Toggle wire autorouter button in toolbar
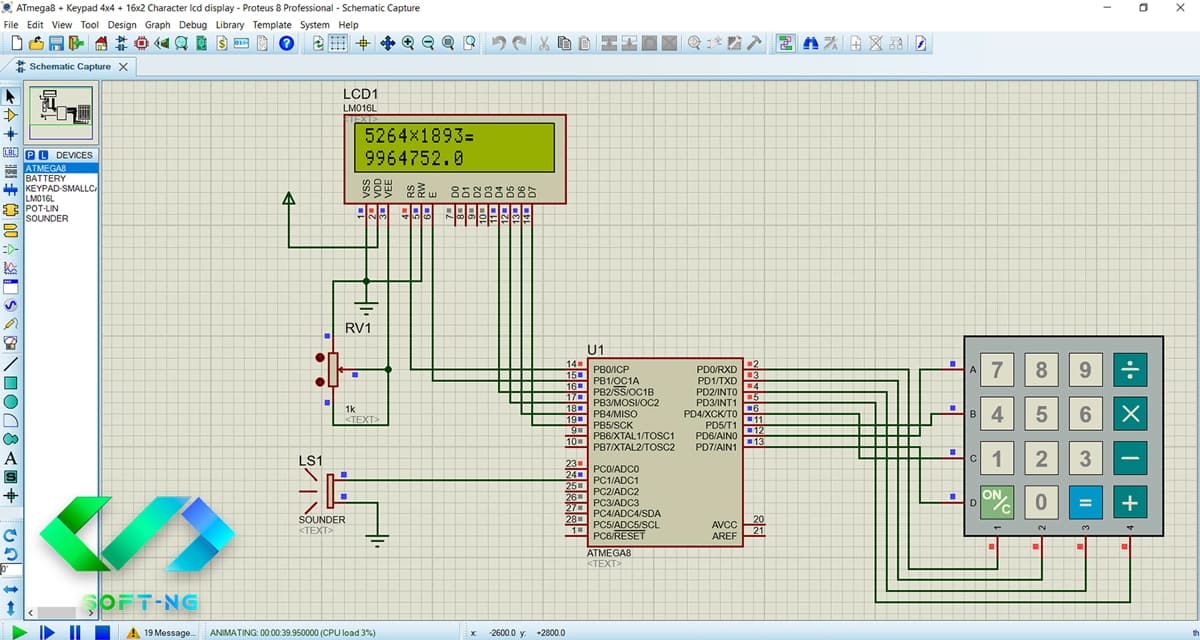This screenshot has width=1200, height=640. click(x=786, y=43)
